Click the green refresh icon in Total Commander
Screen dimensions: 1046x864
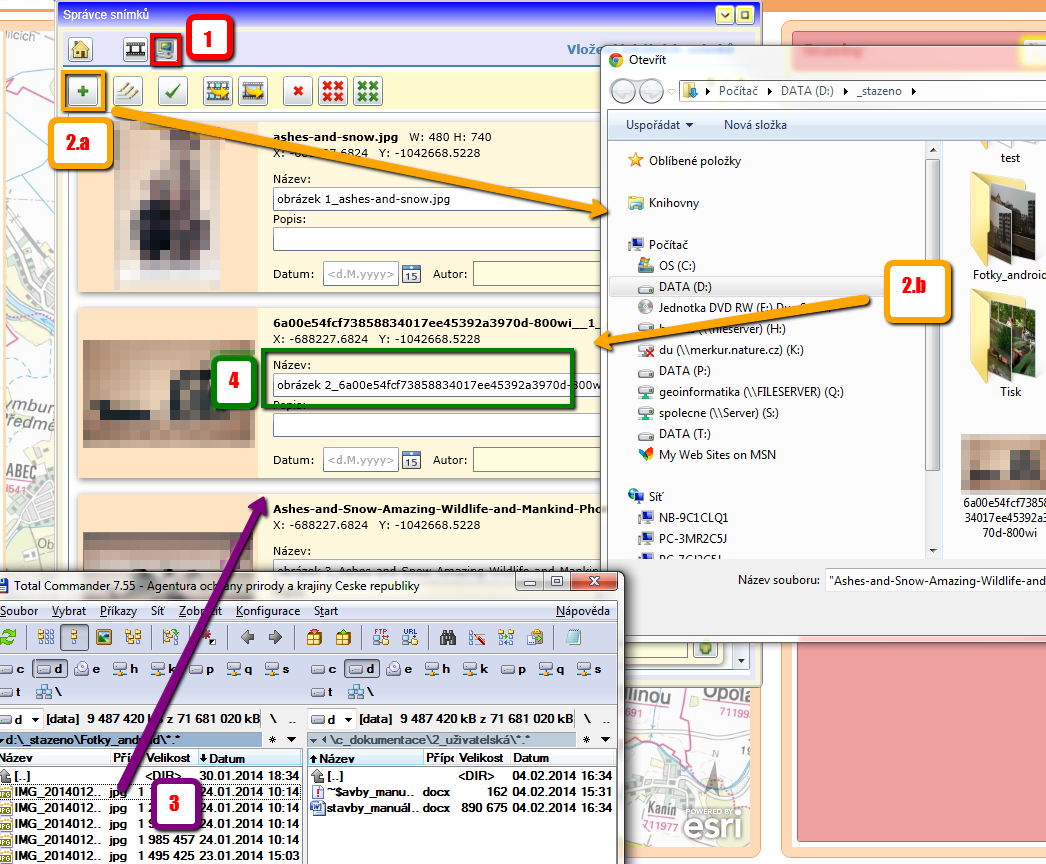[x=8, y=637]
